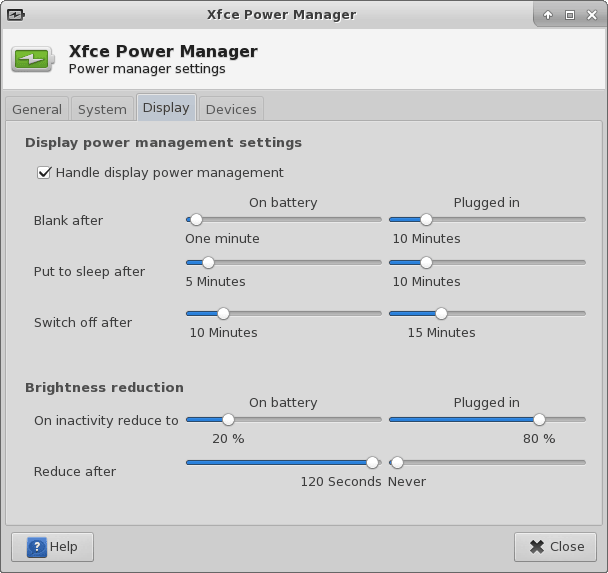Click Switch off after Plugged in slider handle
Viewport: 608px width, 573px height.
coord(441,313)
